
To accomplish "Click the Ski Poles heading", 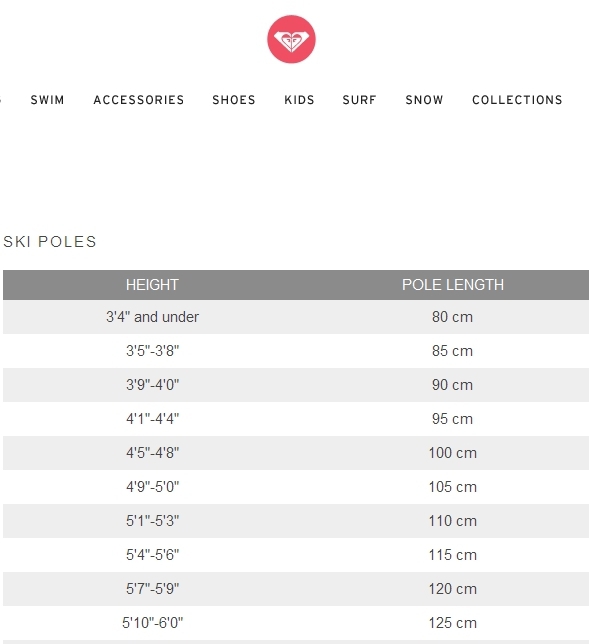I will pos(50,242).
